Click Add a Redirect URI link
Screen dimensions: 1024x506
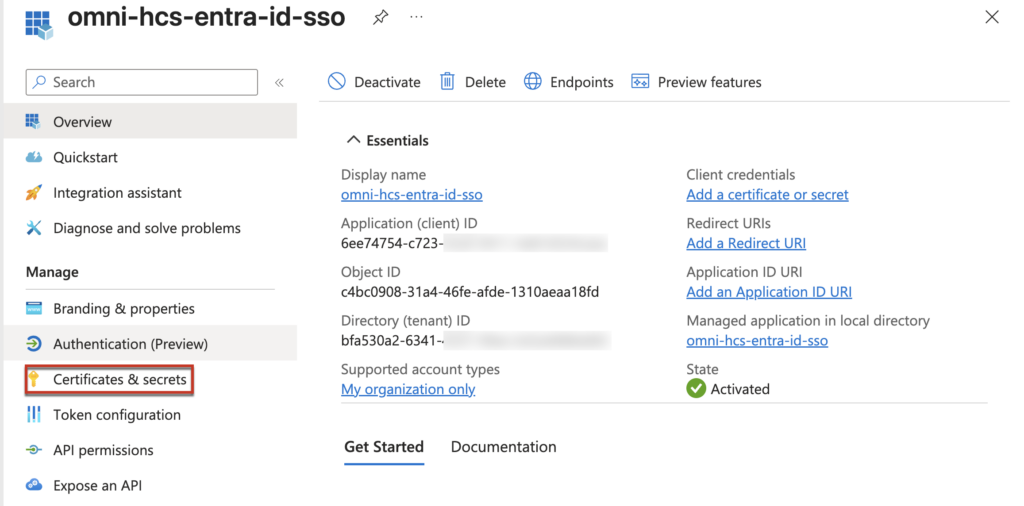click(x=746, y=243)
